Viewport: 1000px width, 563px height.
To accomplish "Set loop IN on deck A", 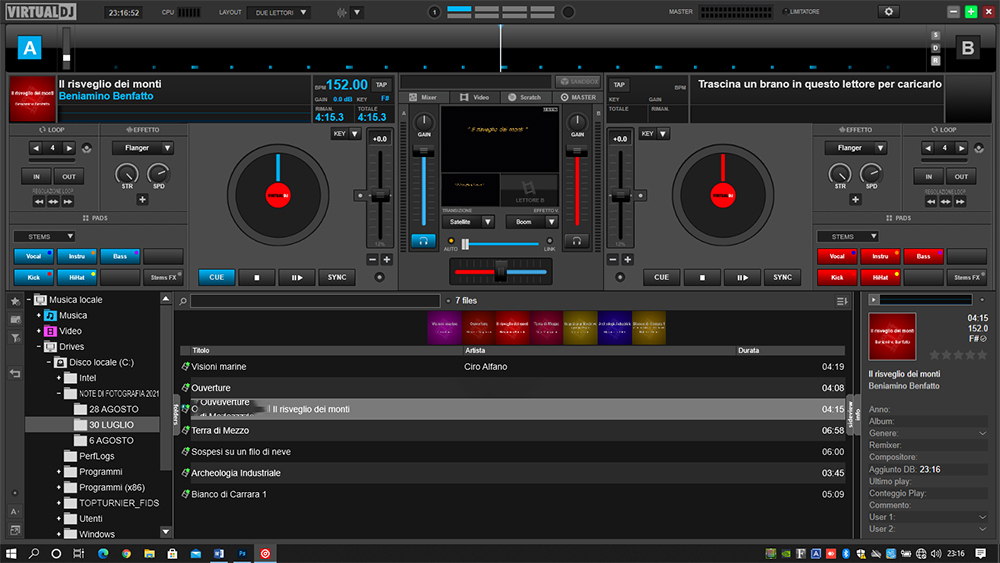I will click(36, 177).
